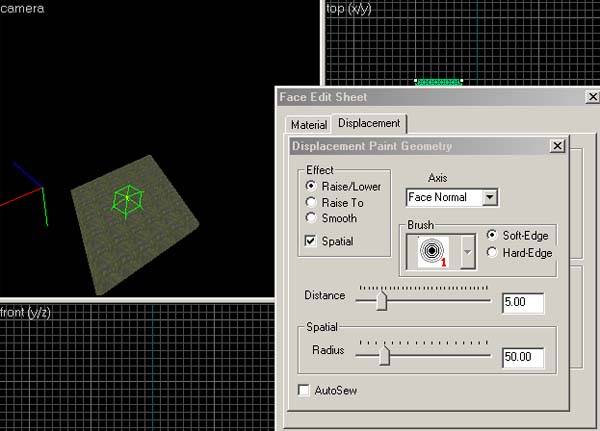Select the Hard-Edge brush option

point(492,252)
